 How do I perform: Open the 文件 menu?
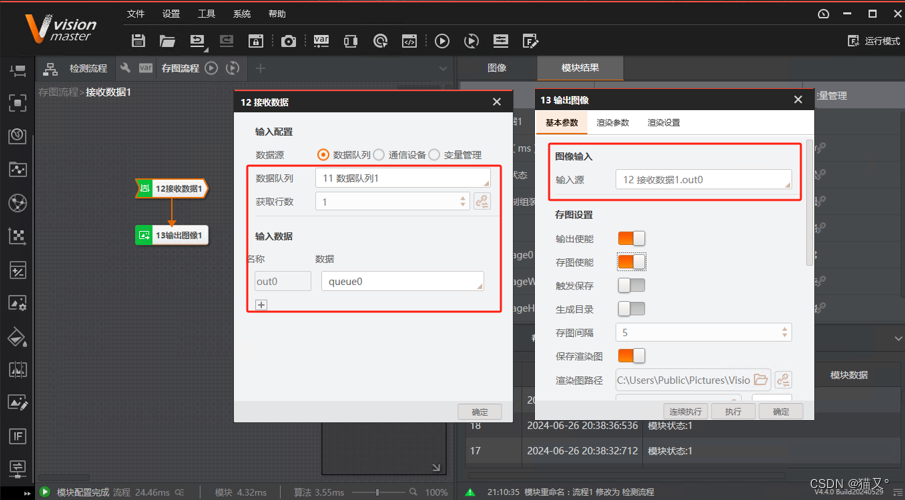(x=136, y=14)
